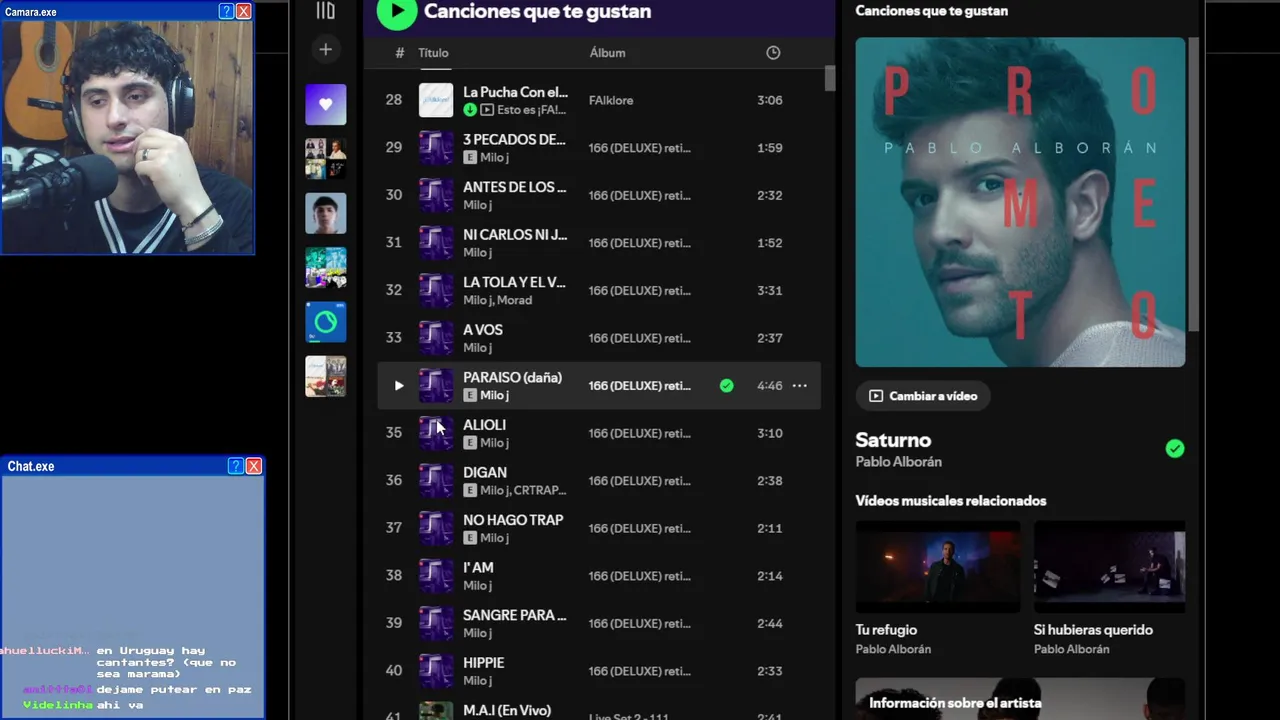The image size is (1280, 720).
Task: Click help button on Chat.exe window
Action: [x=235, y=466]
